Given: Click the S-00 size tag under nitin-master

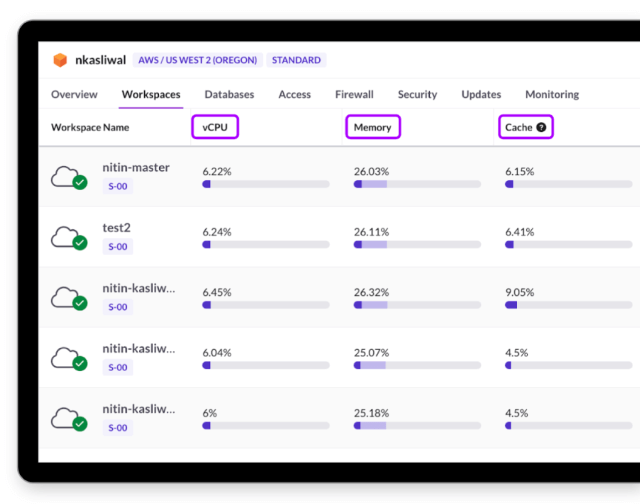Looking at the screenshot, I should point(118,186).
